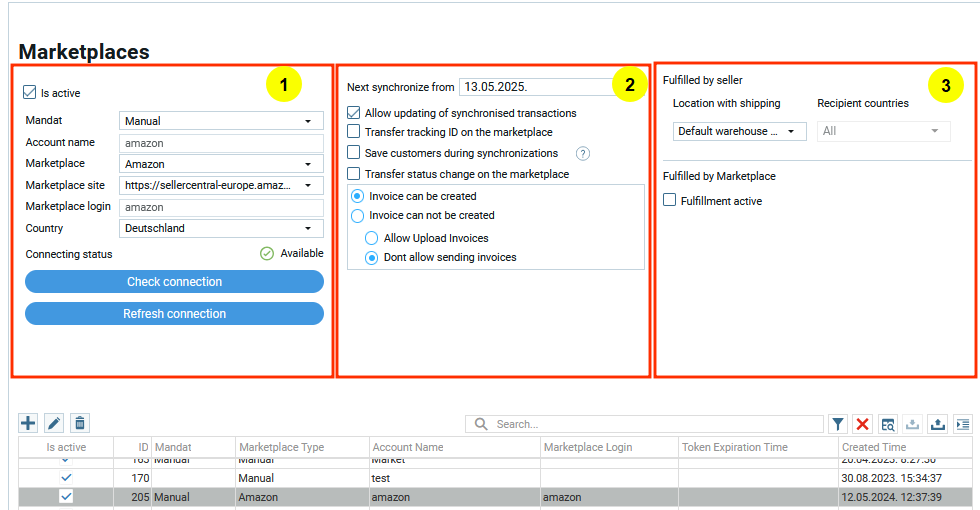Click the Check connection button
The width and height of the screenshot is (980, 510).
click(x=174, y=282)
